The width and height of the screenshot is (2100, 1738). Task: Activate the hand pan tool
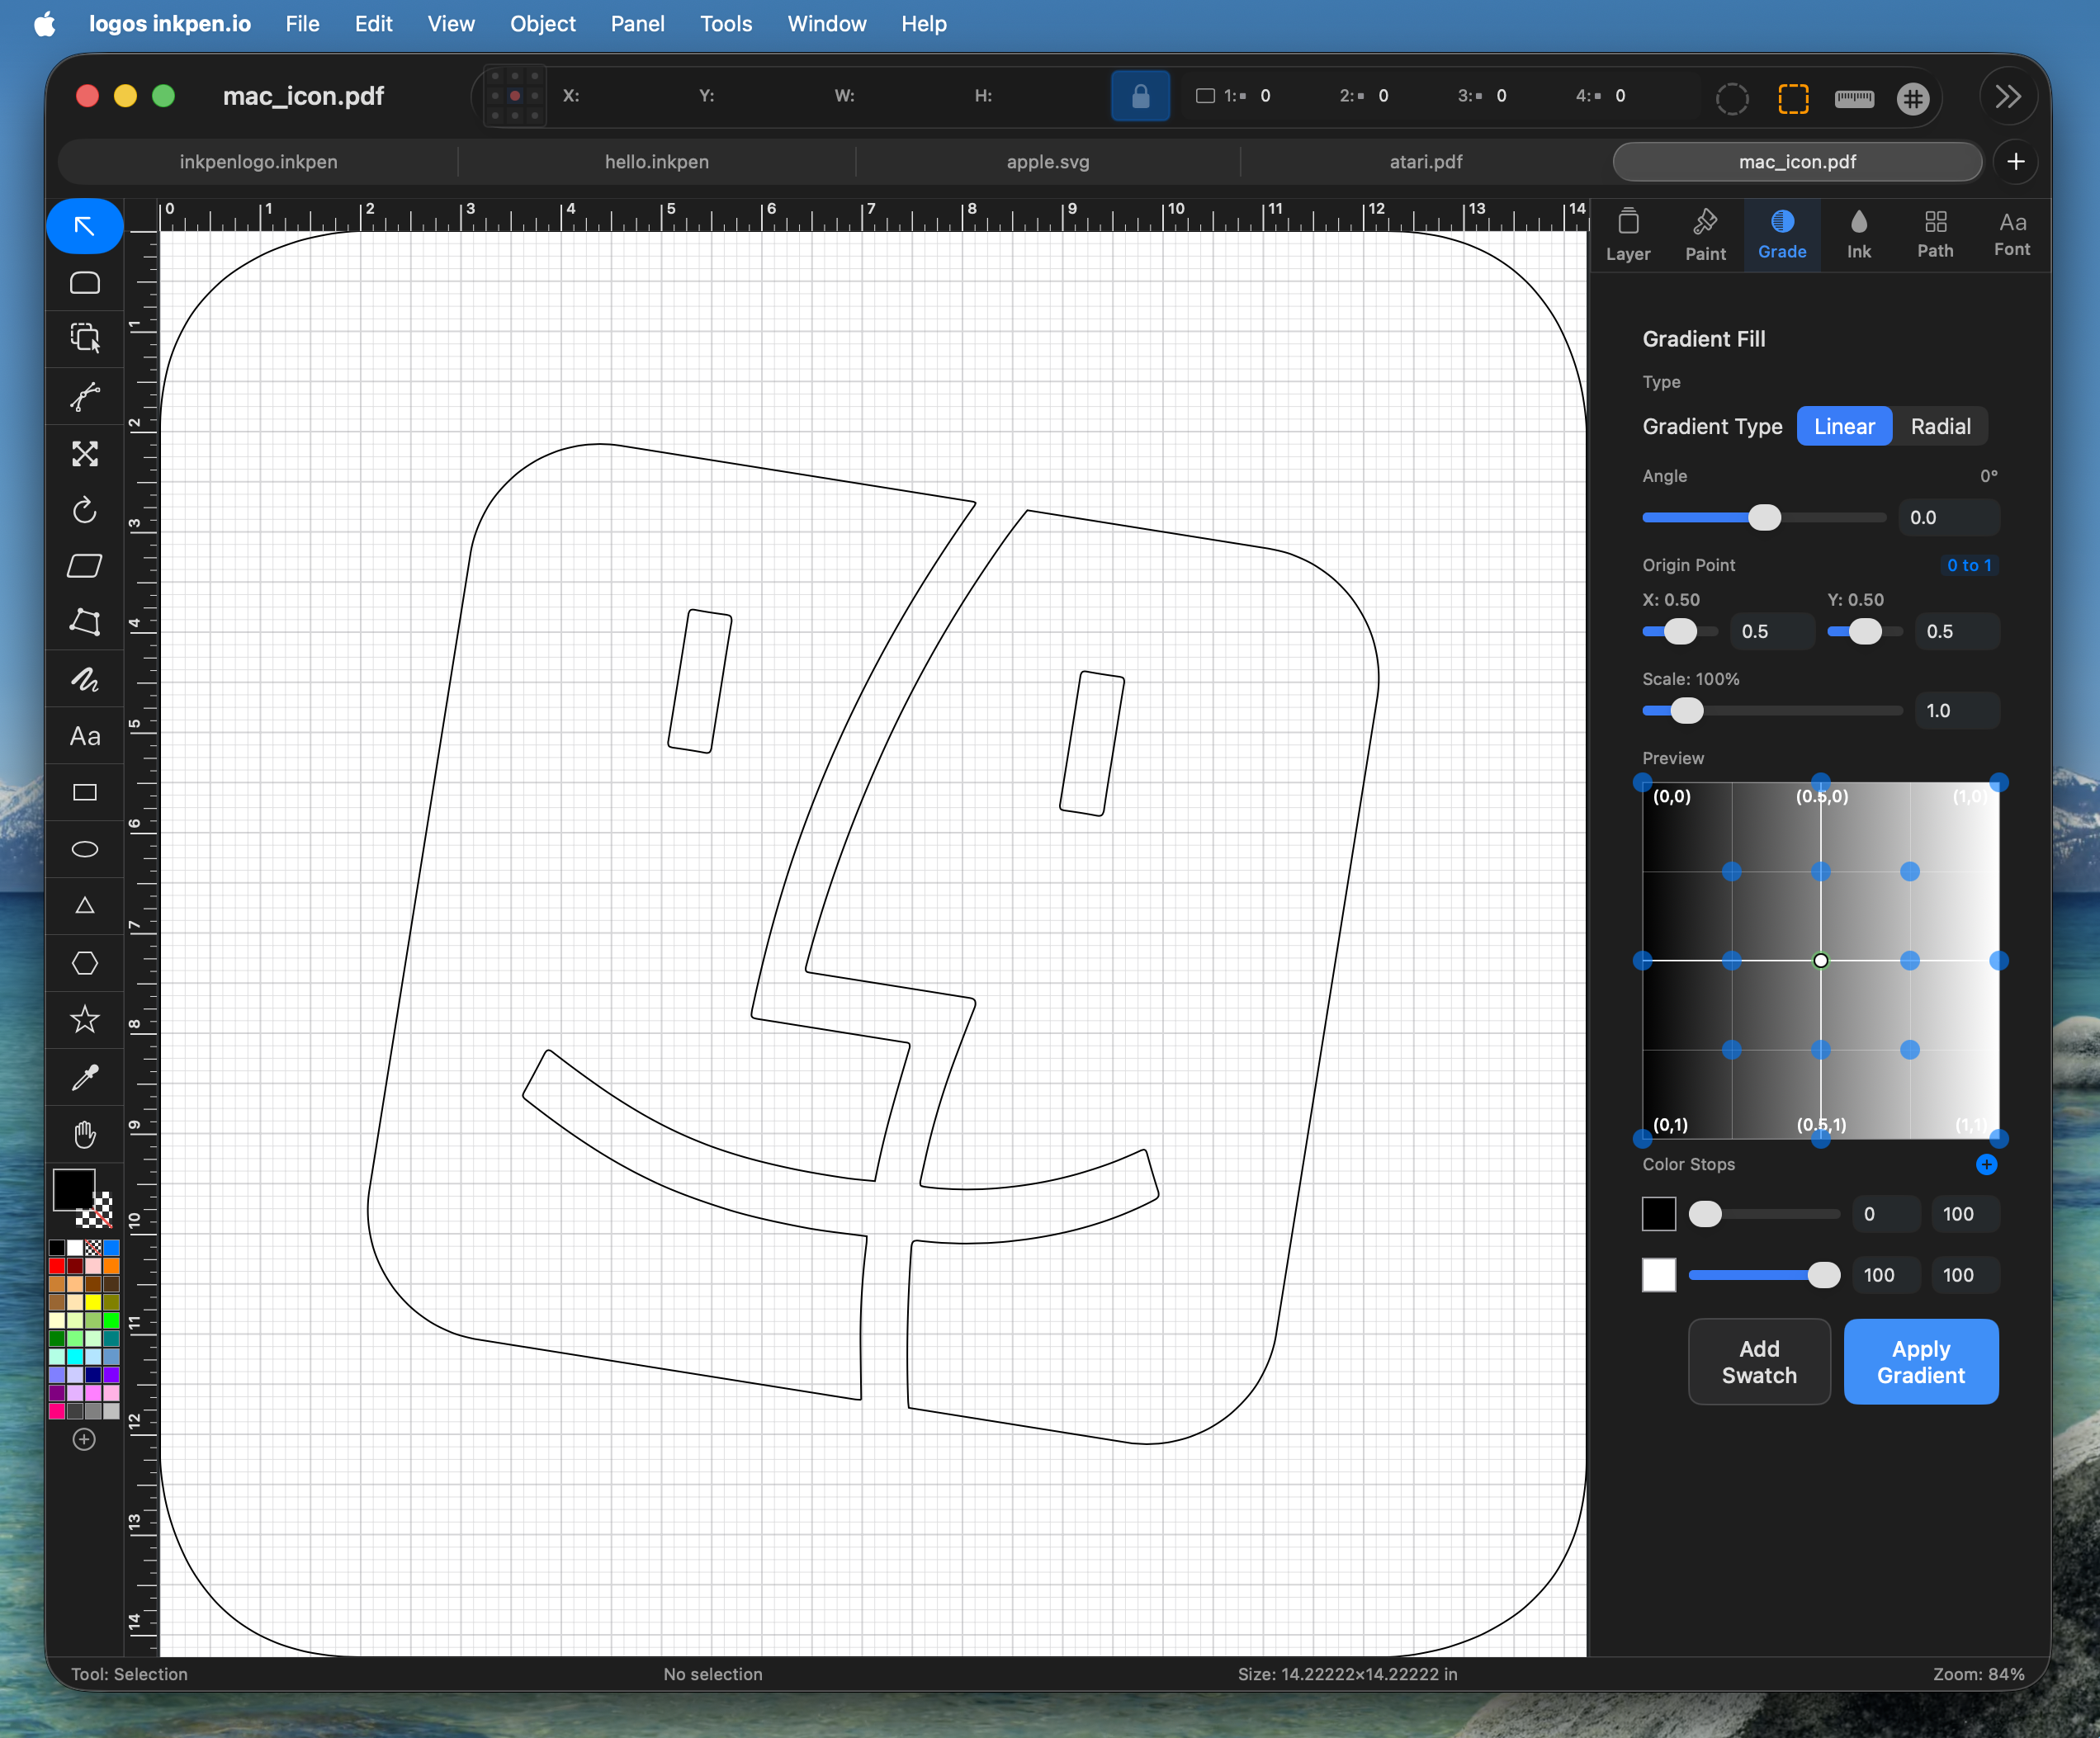(85, 1134)
